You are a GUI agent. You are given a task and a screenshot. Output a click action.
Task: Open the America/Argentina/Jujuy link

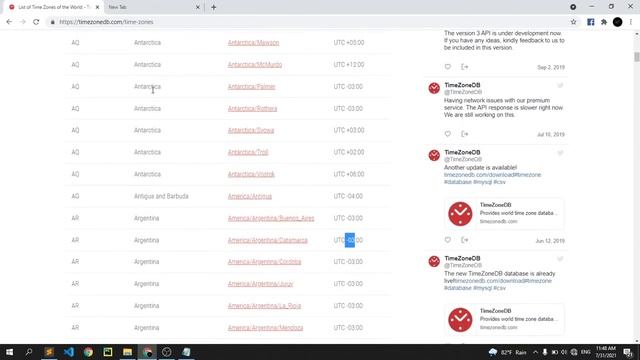click(260, 284)
